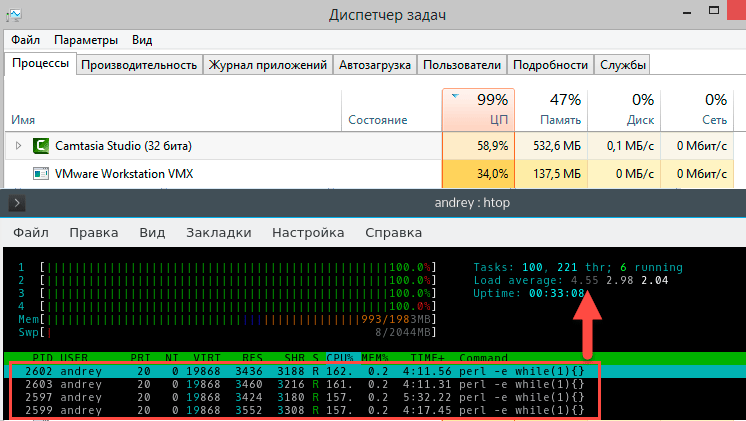
Task: Click the 532,6 МБ memory cell
Action: 551,146
